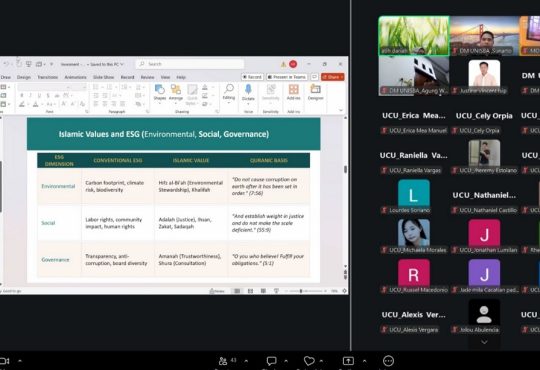Toggle Underline formatting

(39, 95)
